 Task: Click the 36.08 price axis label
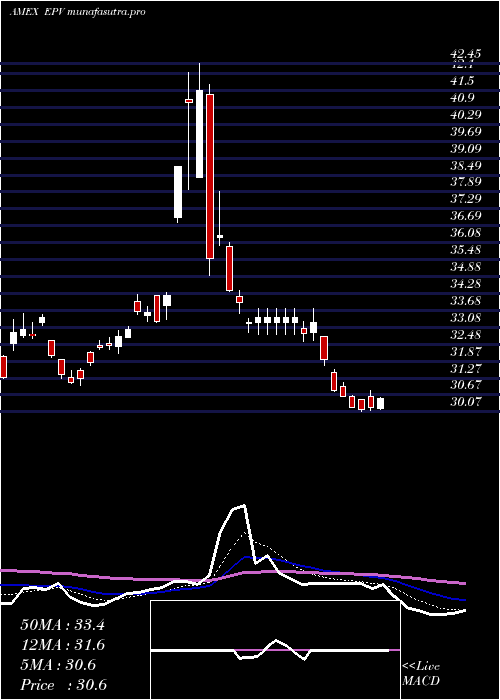pyautogui.click(x=466, y=233)
